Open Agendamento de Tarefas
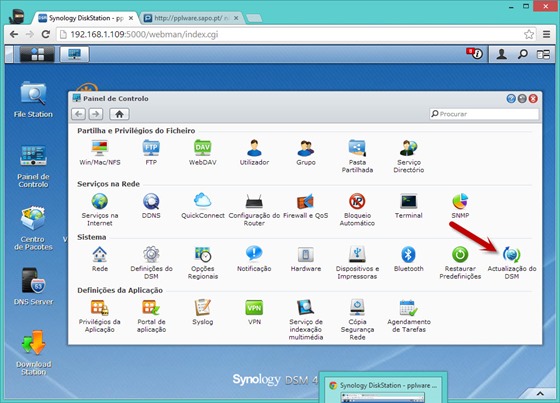The image size is (560, 403). click(x=409, y=316)
